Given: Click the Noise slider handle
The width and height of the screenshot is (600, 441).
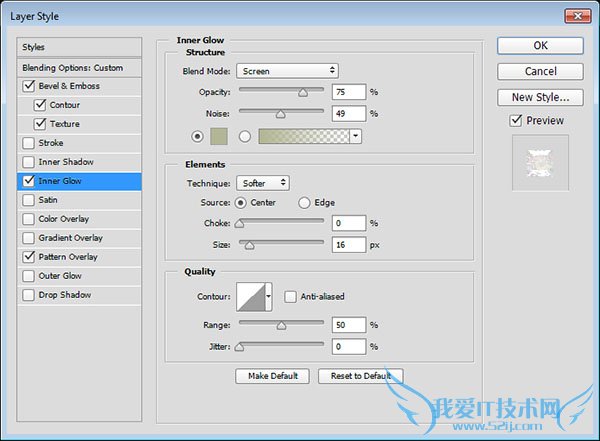Looking at the screenshot, I should coord(280,114).
